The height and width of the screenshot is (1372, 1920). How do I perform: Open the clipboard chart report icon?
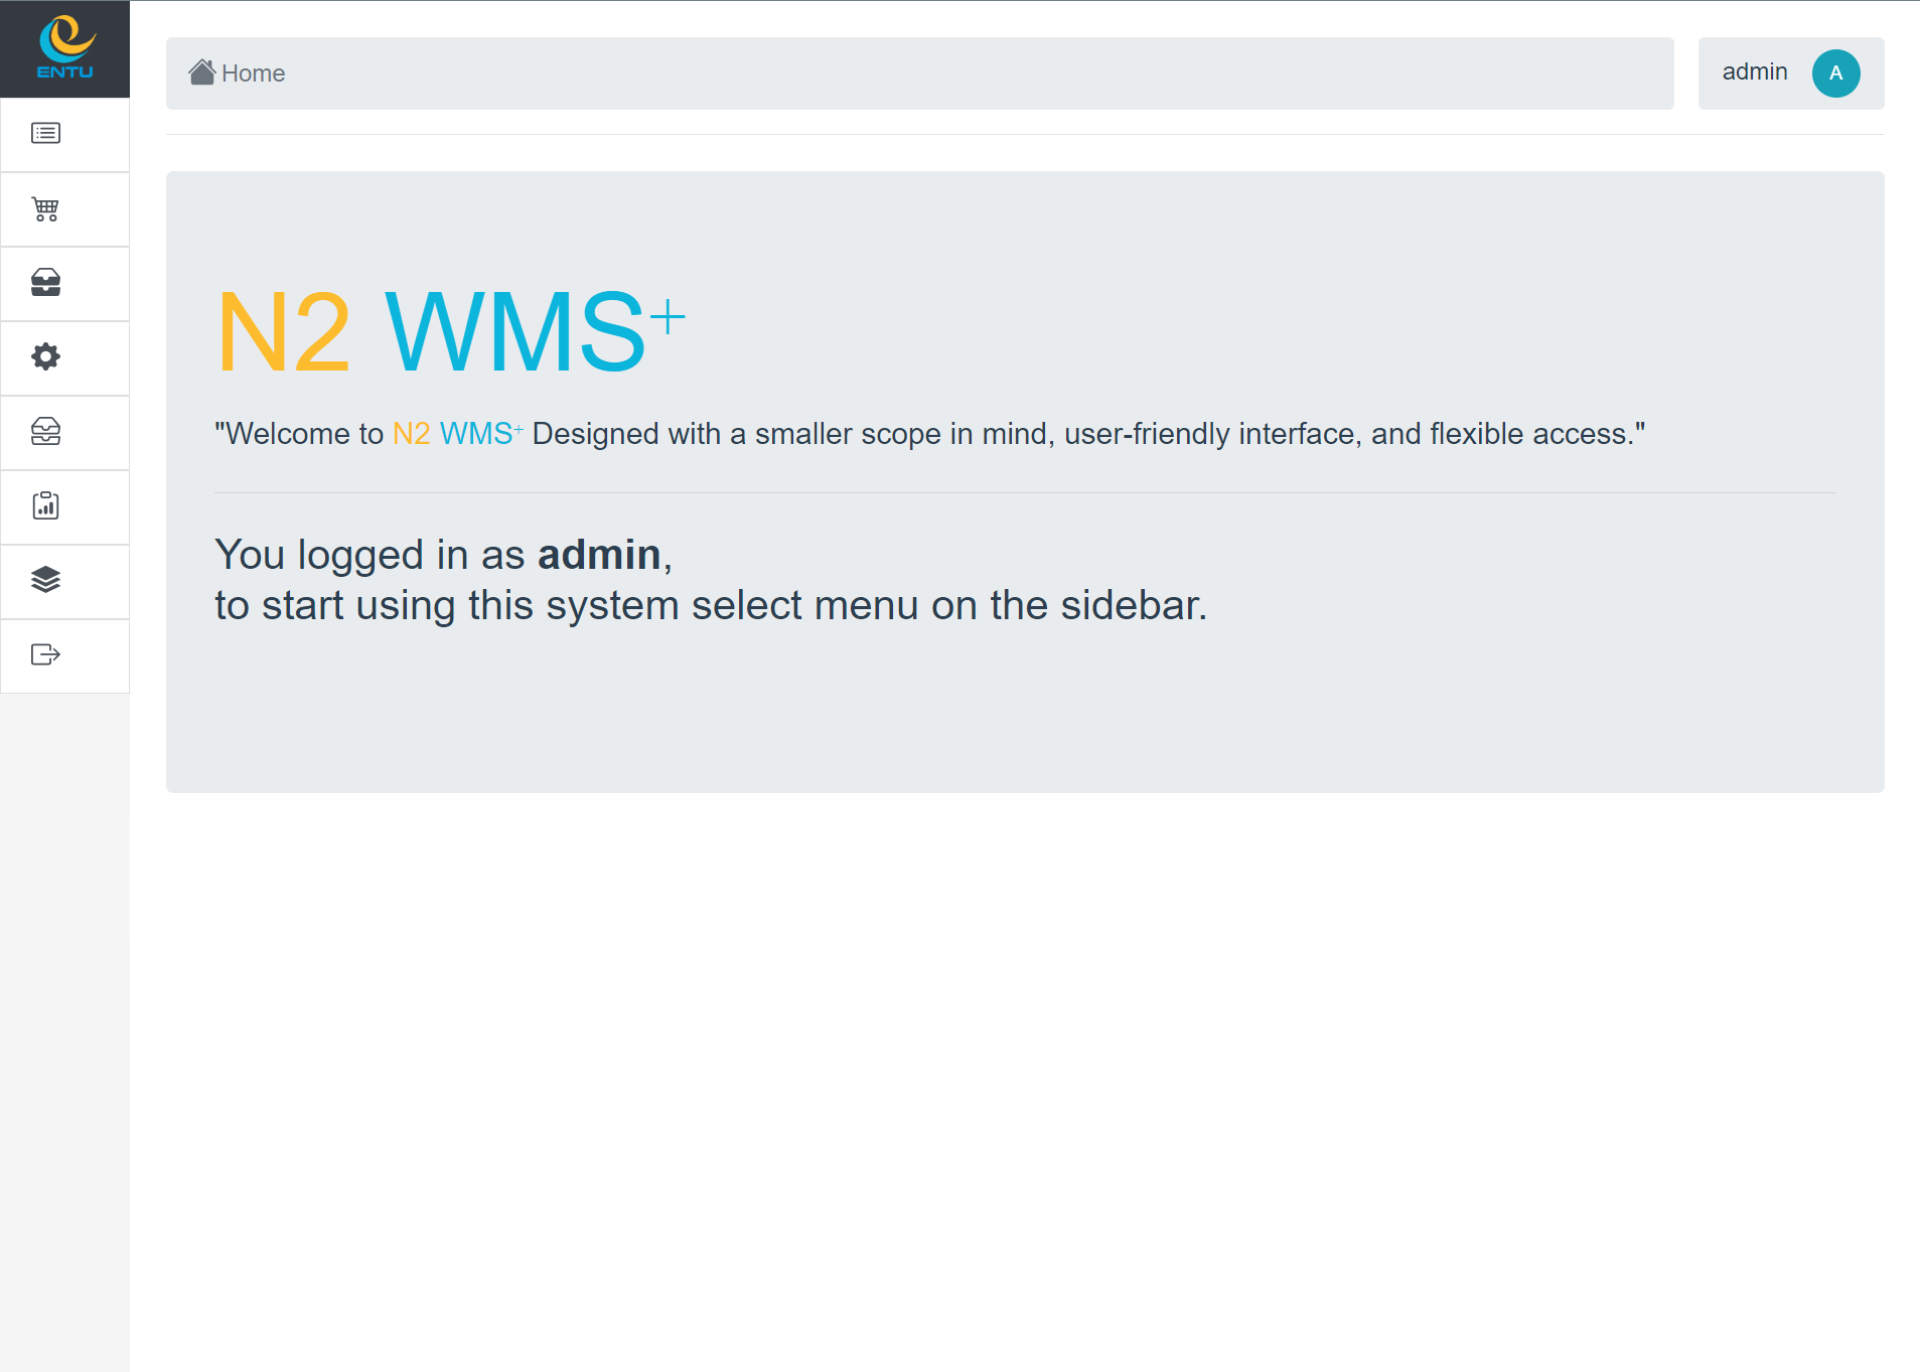[46, 506]
